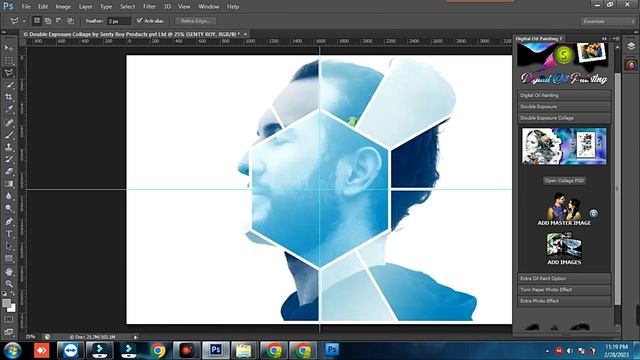This screenshot has width=640, height=360.
Task: Open the Window menu
Action: coord(209,7)
